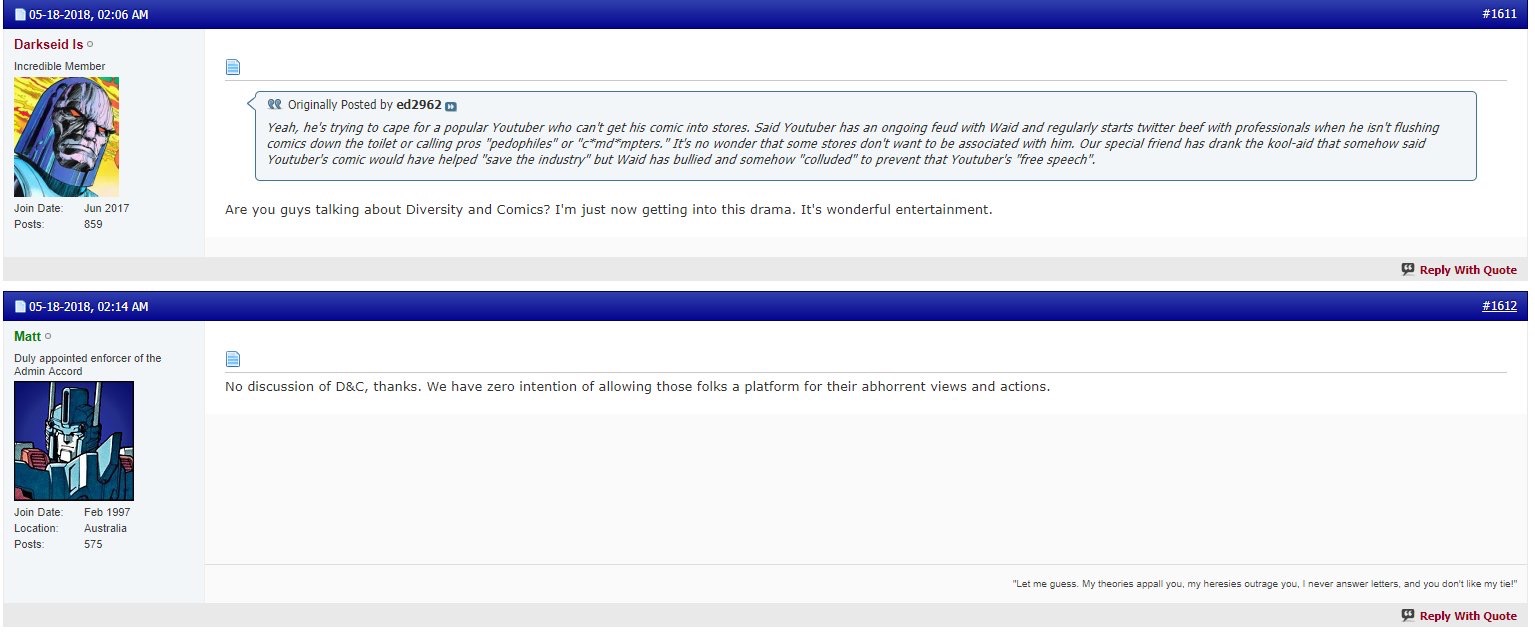Open permalink #1611
Image resolution: width=1535 pixels, height=634 pixels.
(x=1499, y=14)
